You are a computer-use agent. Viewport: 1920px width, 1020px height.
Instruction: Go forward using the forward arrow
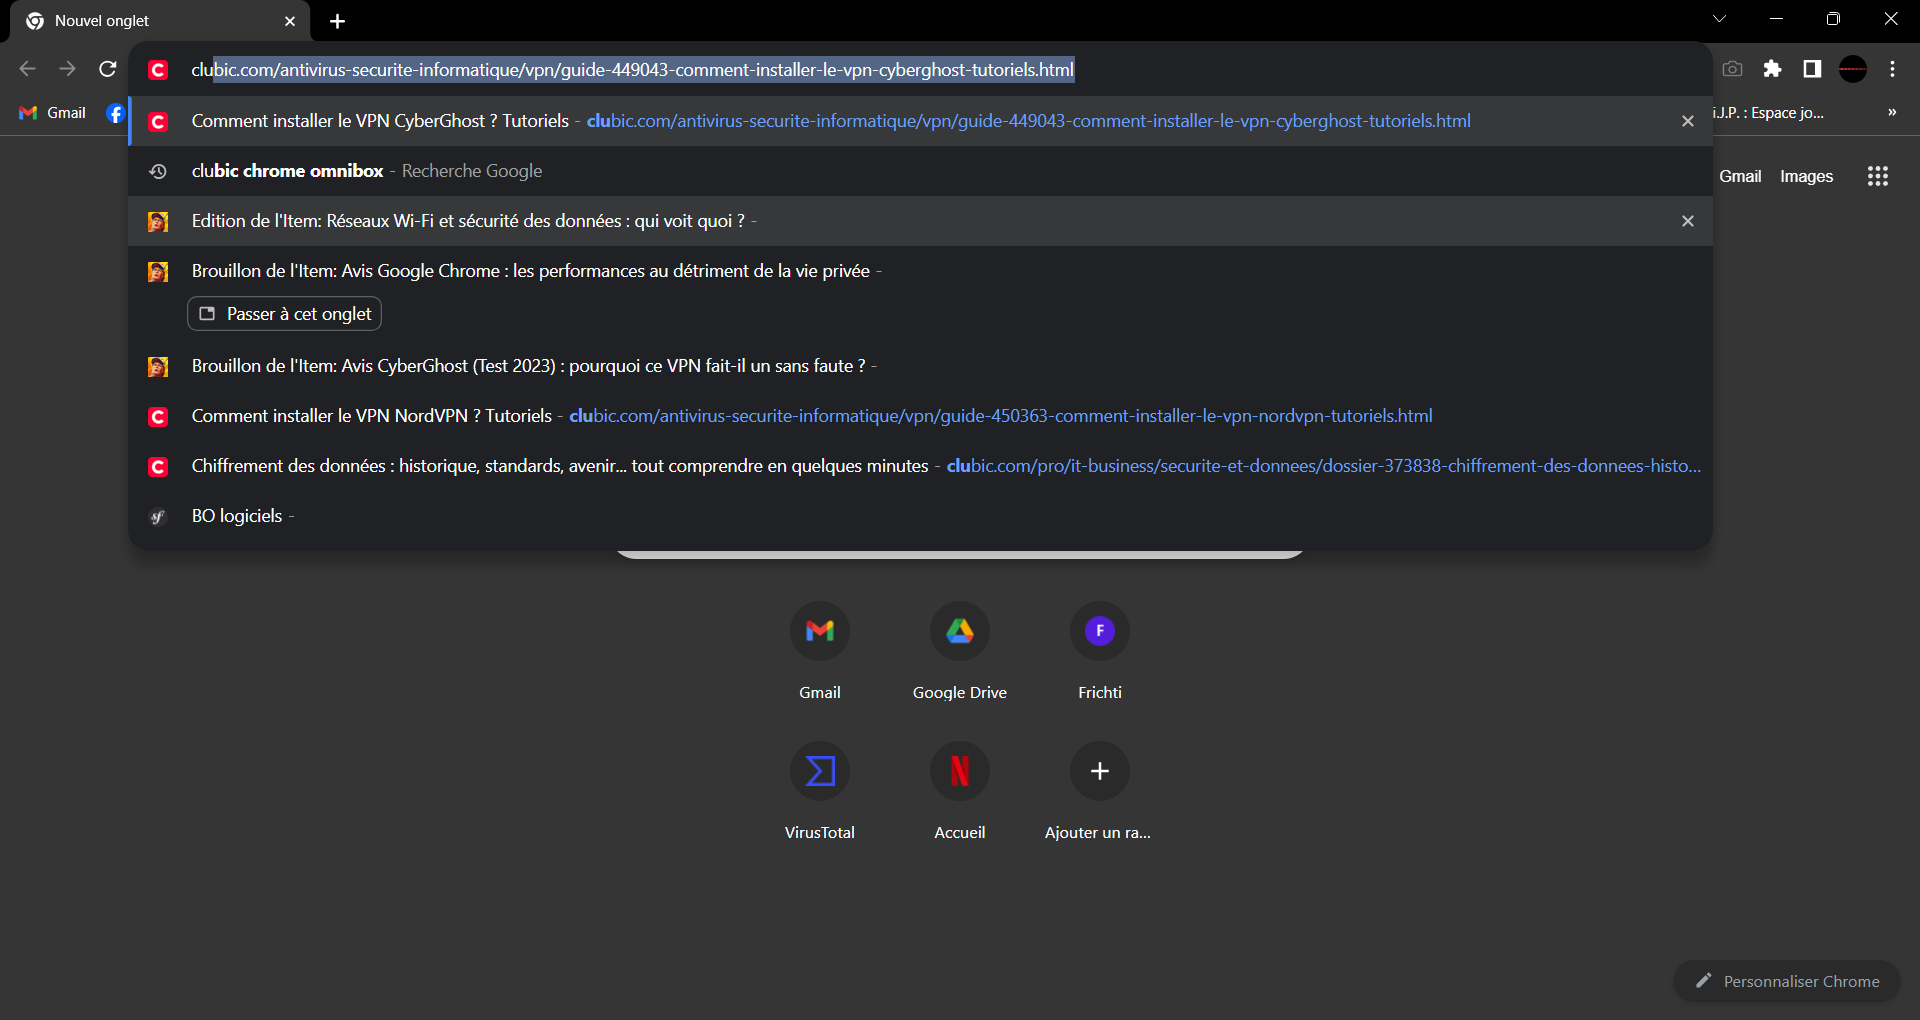click(68, 69)
